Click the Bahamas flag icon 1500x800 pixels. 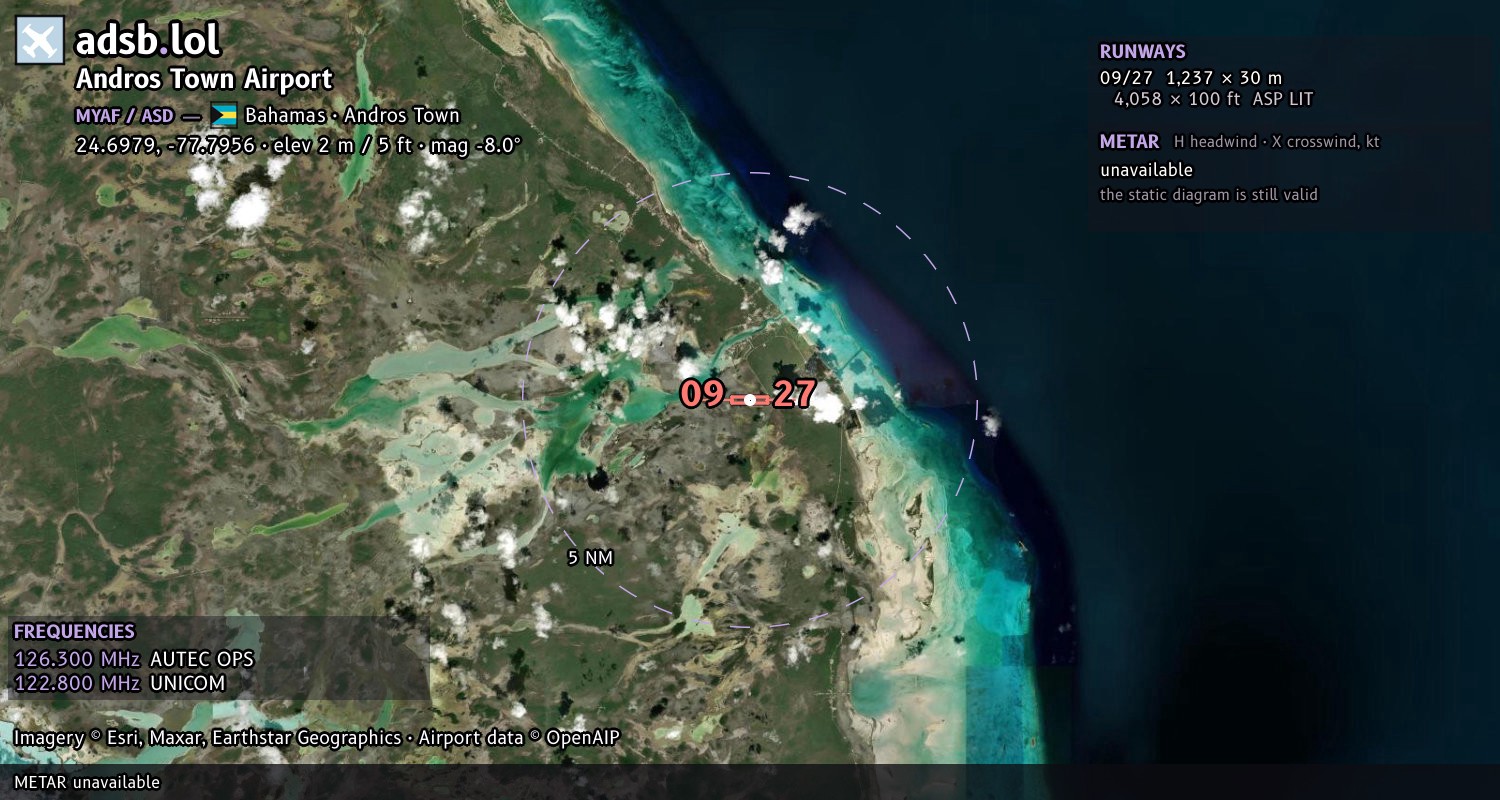[222, 115]
